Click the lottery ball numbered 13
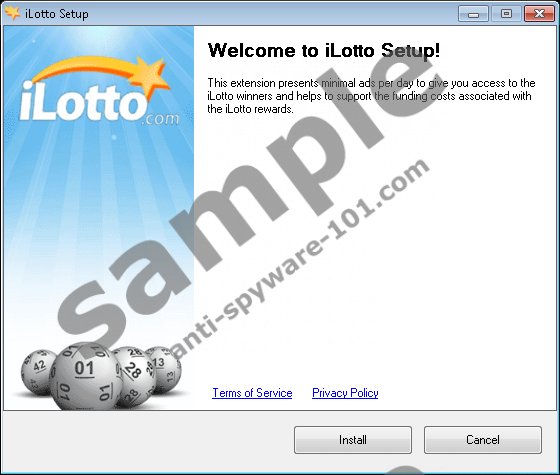The image size is (560, 475). (x=166, y=370)
